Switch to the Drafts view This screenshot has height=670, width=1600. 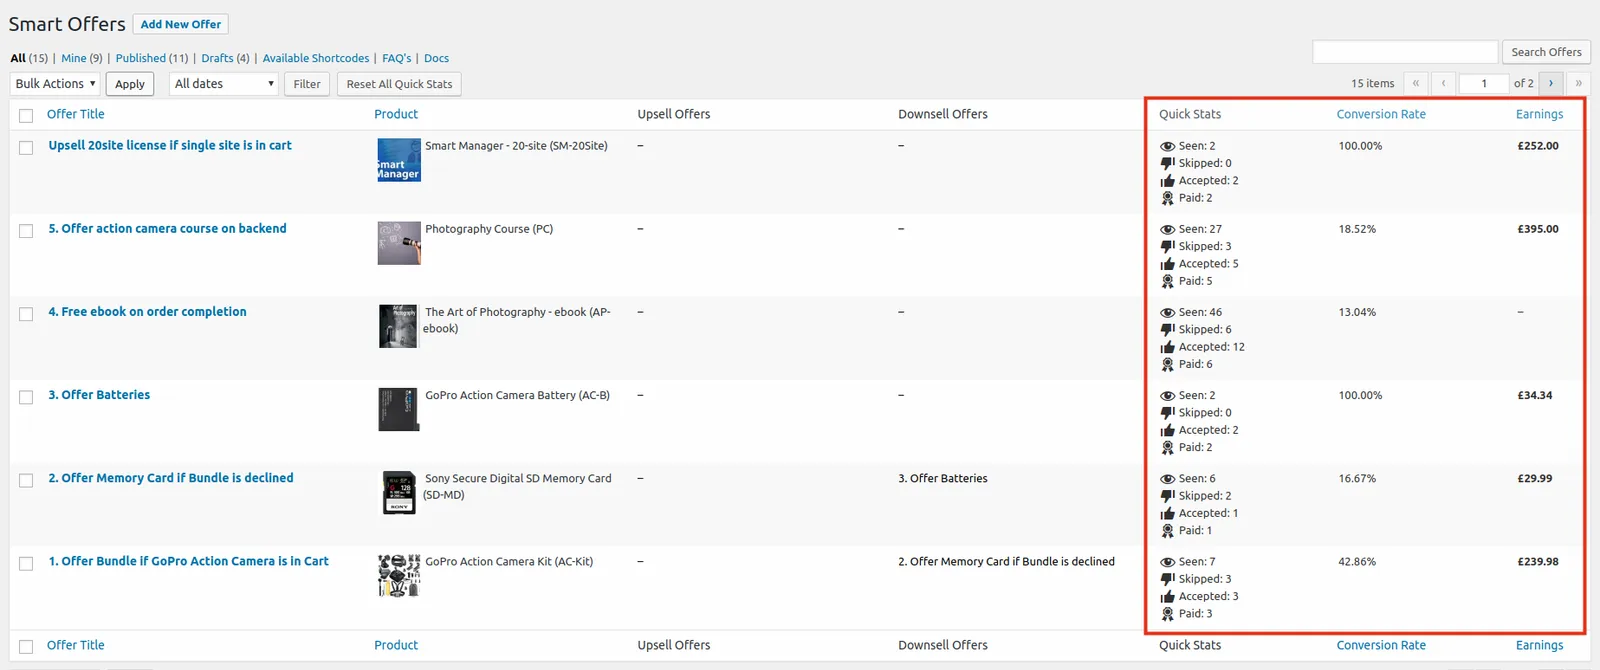coord(217,58)
